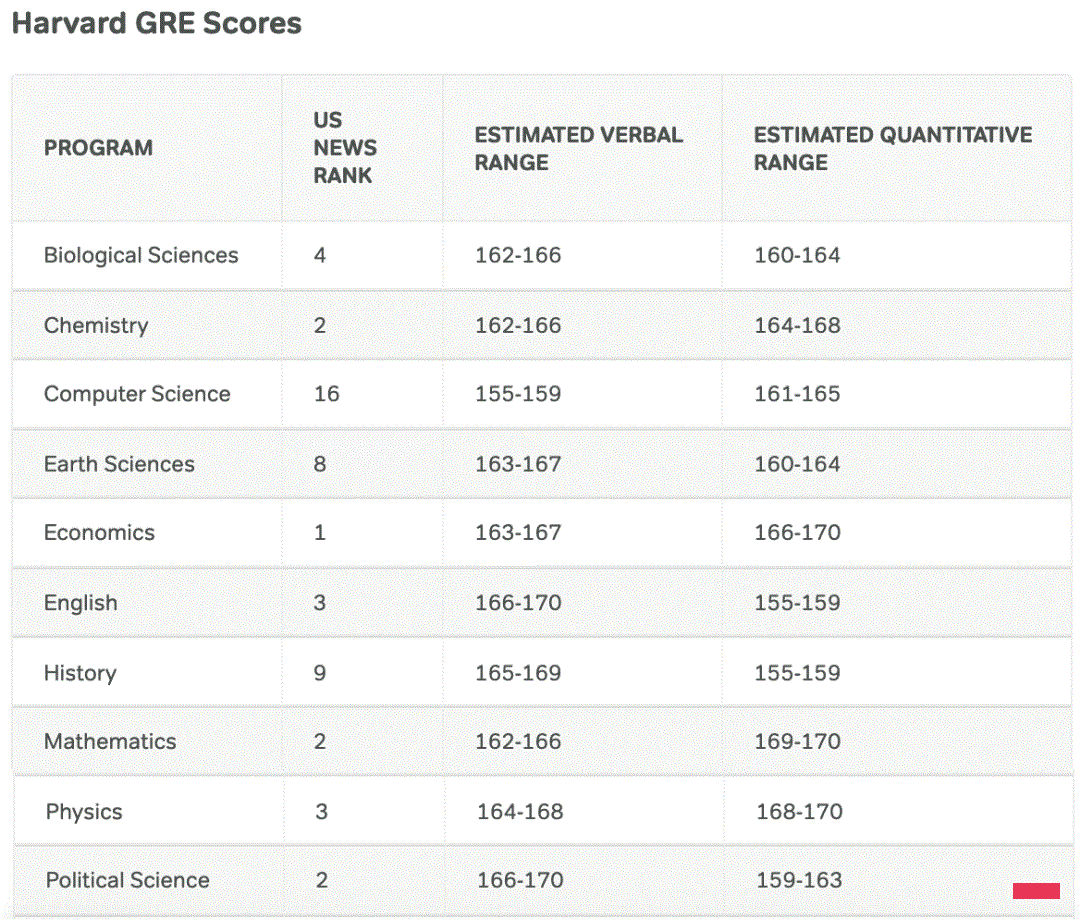Click rank "16" in the Computer Science row
1080x919 pixels.
pyautogui.click(x=326, y=394)
